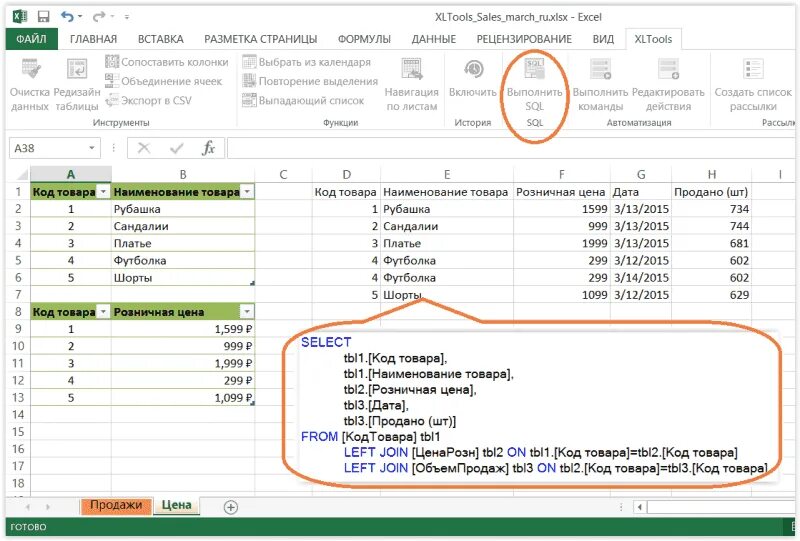Click cell B2 containing Рубашка
800x541 pixels.
point(183,209)
